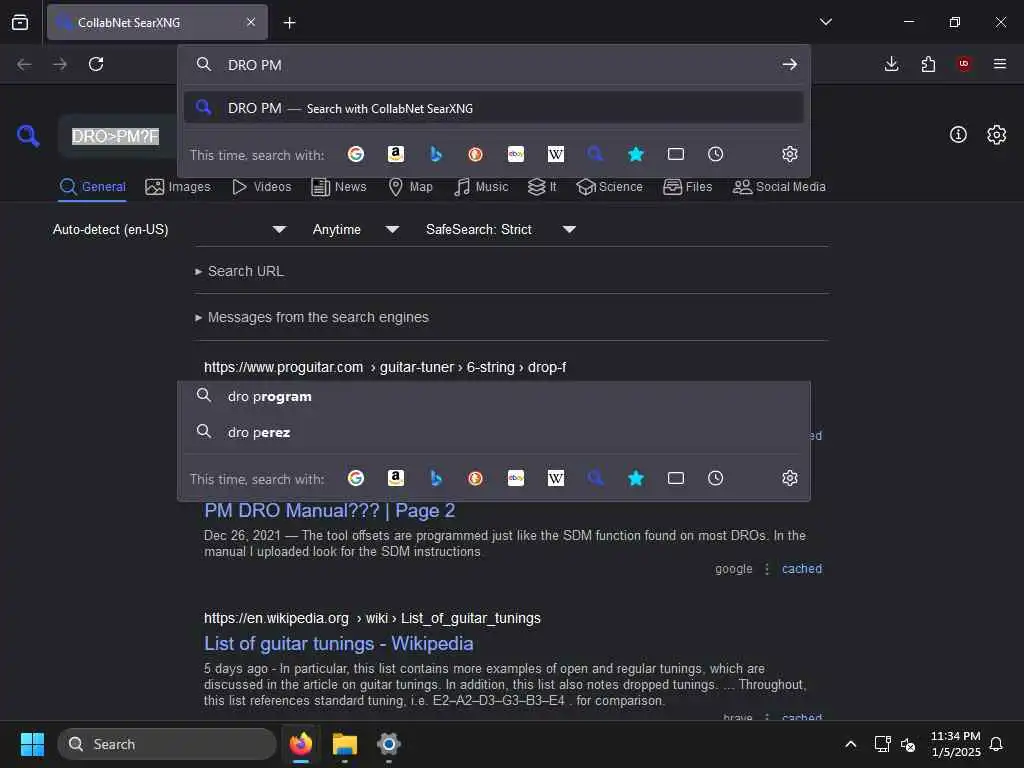
Task: Switch to the Files tab
Action: click(x=688, y=187)
